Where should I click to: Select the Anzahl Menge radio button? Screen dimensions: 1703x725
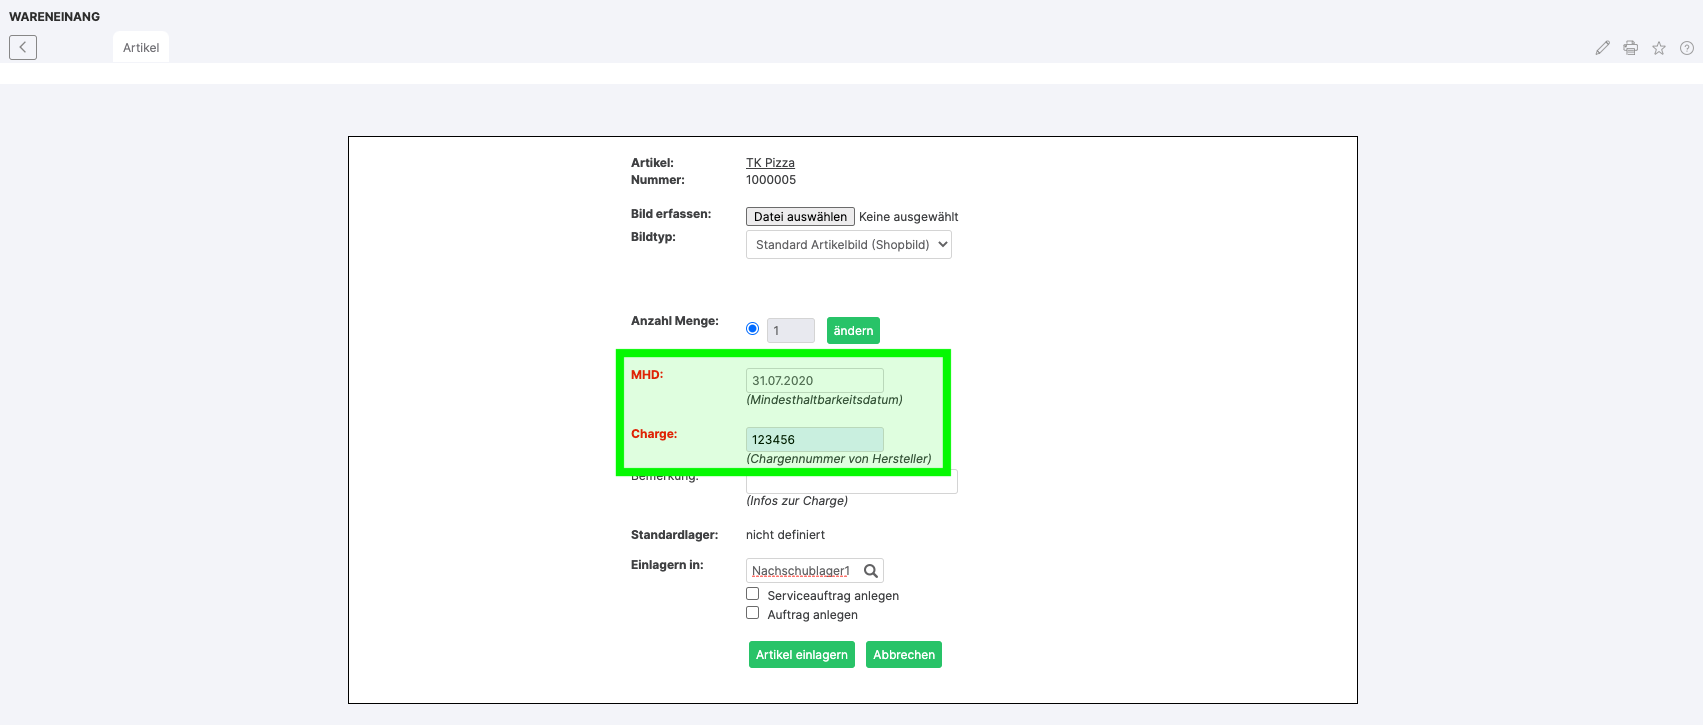(x=752, y=329)
